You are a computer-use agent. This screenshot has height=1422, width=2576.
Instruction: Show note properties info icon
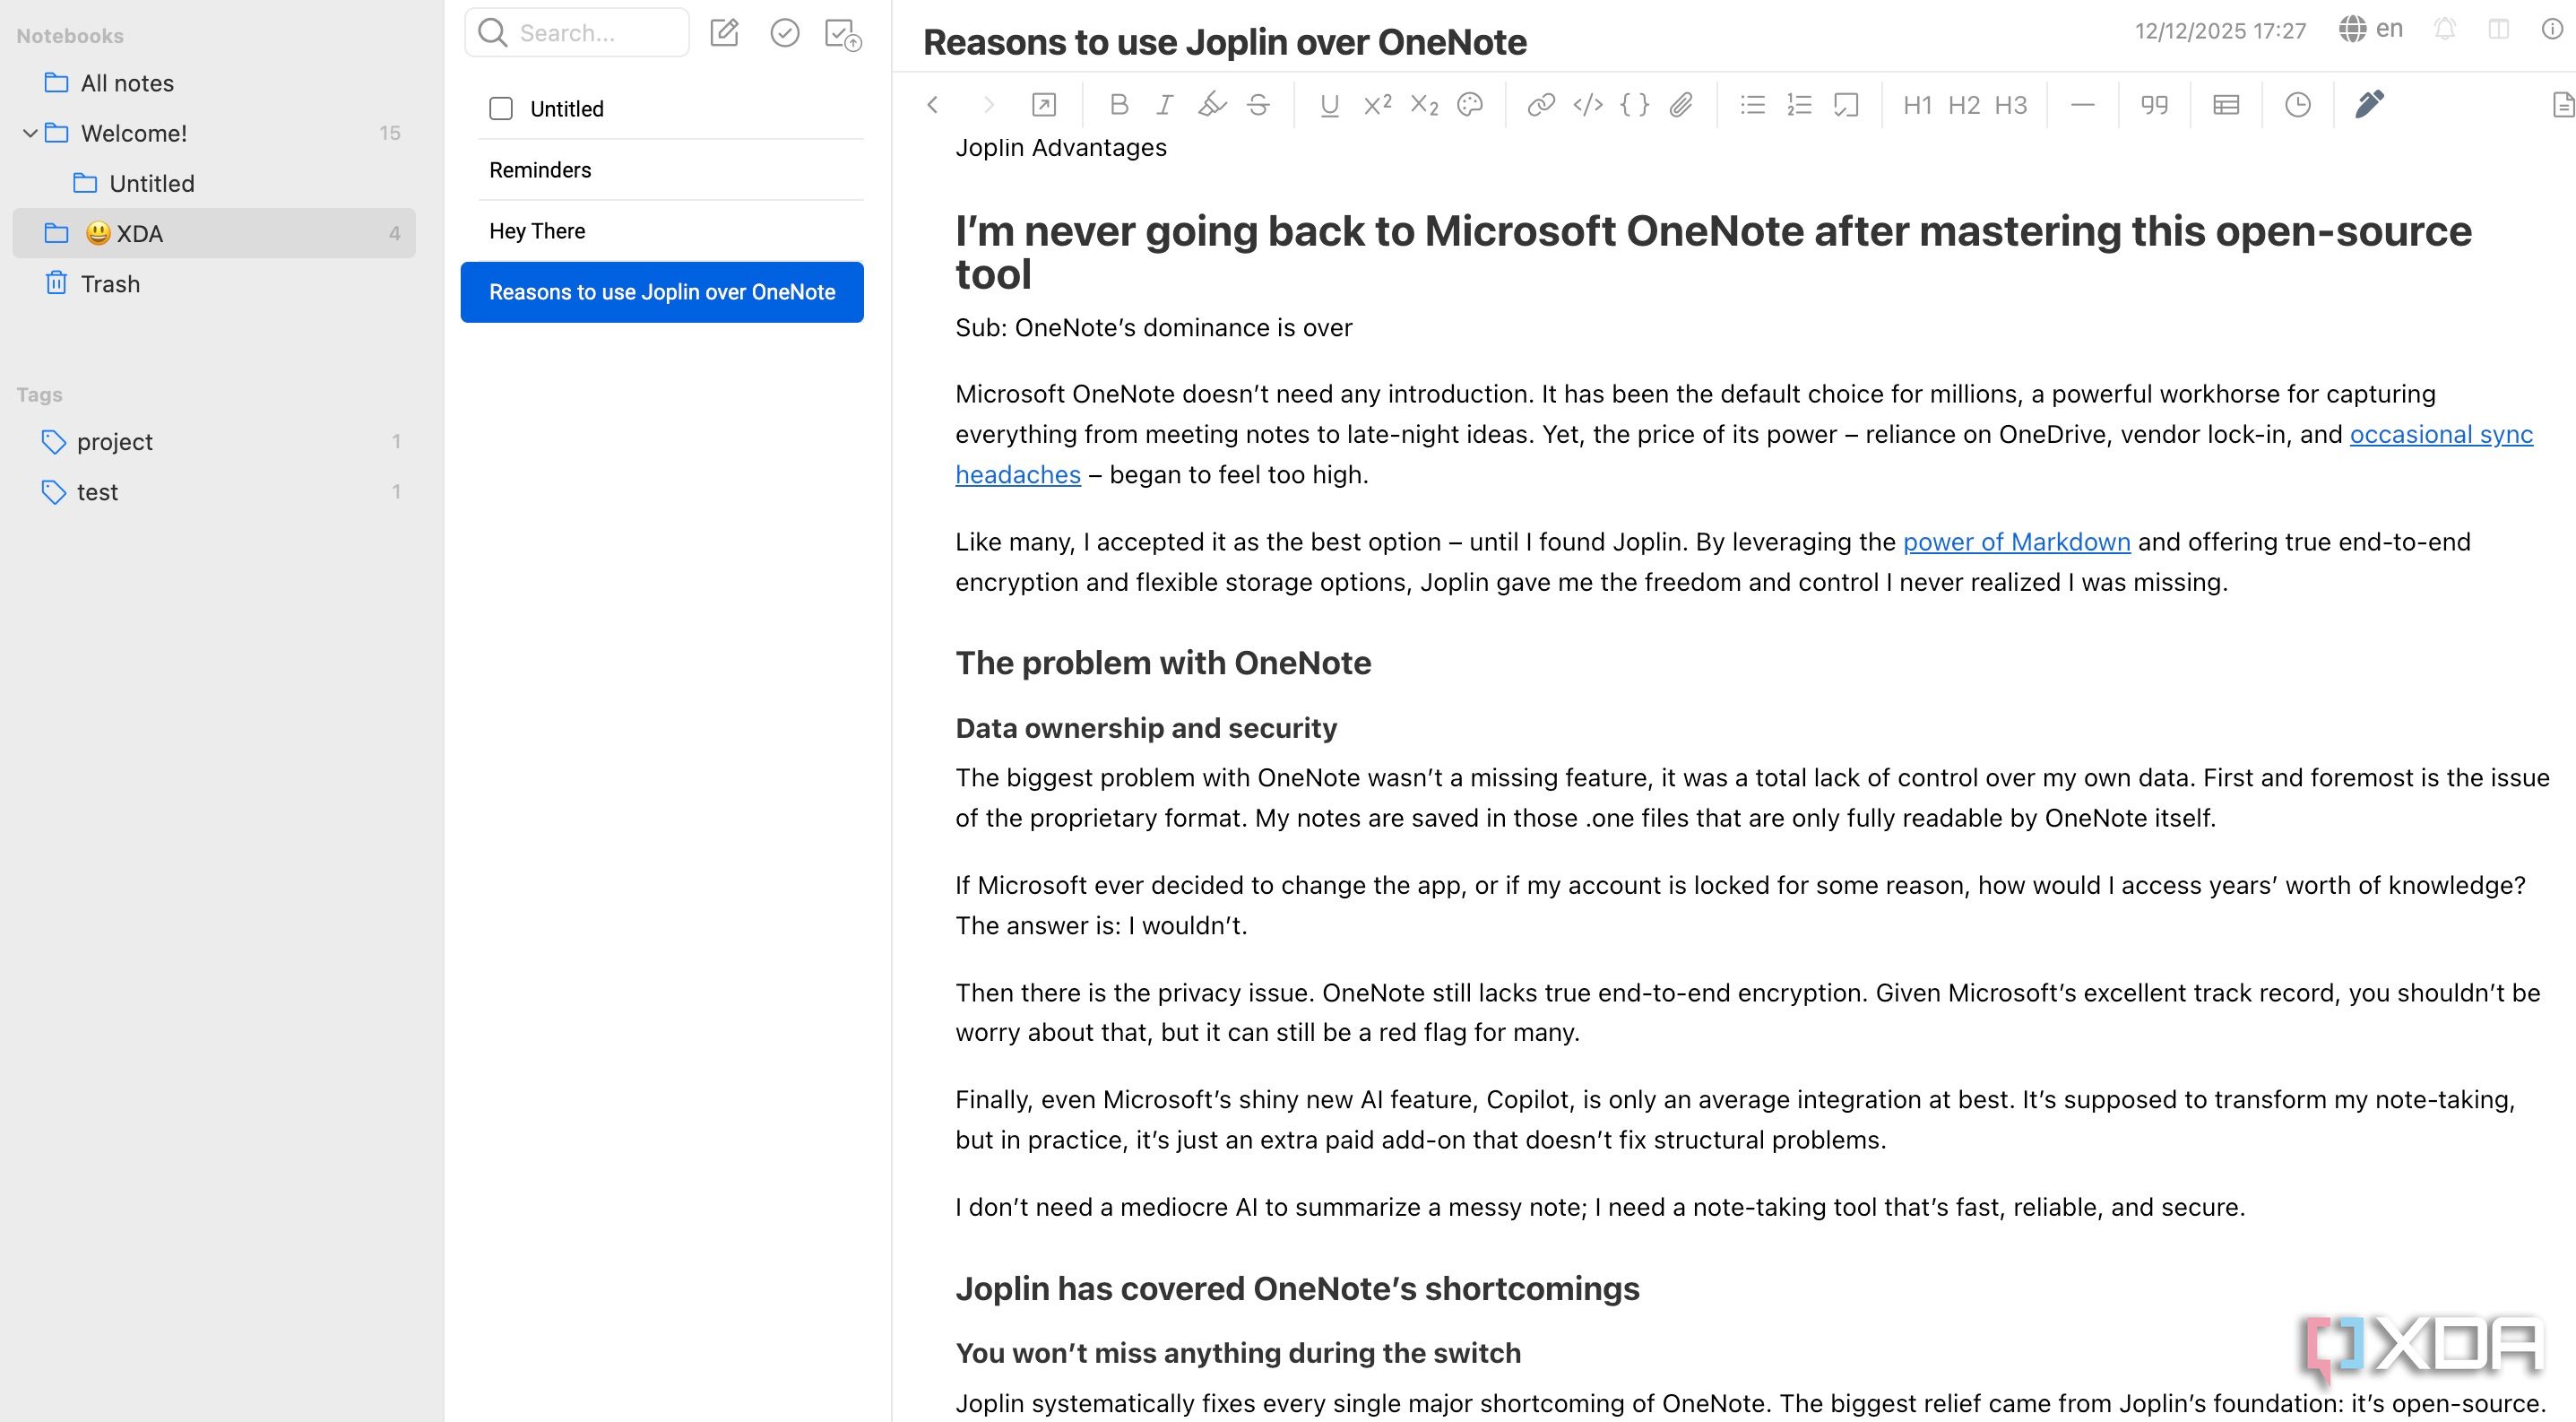2552,29
